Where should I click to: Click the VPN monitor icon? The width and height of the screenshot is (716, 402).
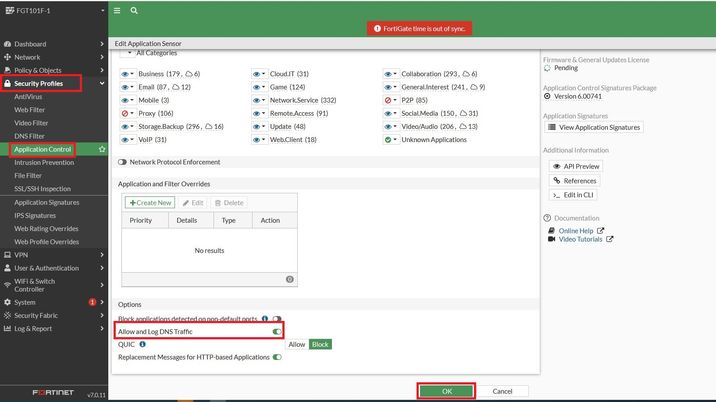(x=7, y=255)
